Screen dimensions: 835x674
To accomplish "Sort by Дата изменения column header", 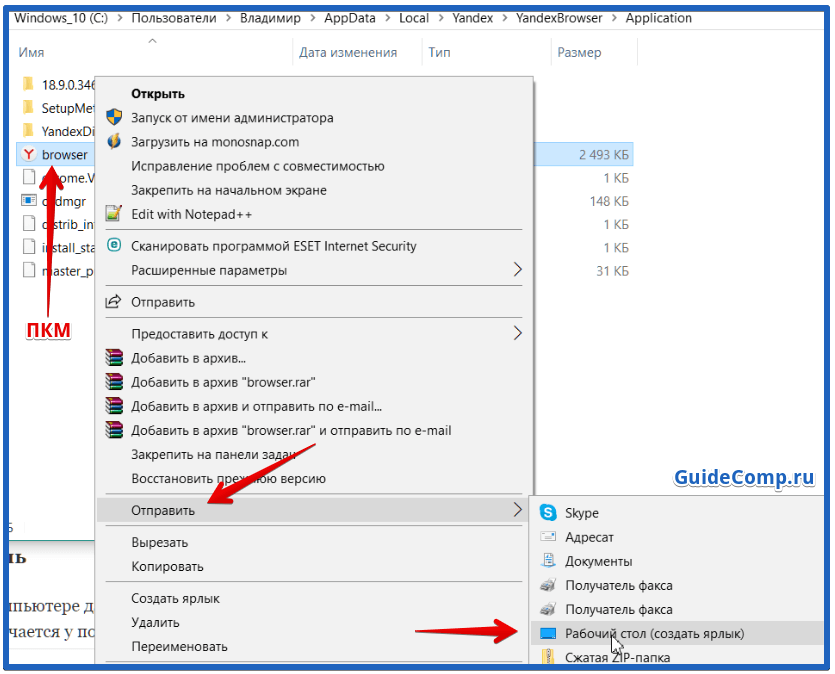I will 348,52.
